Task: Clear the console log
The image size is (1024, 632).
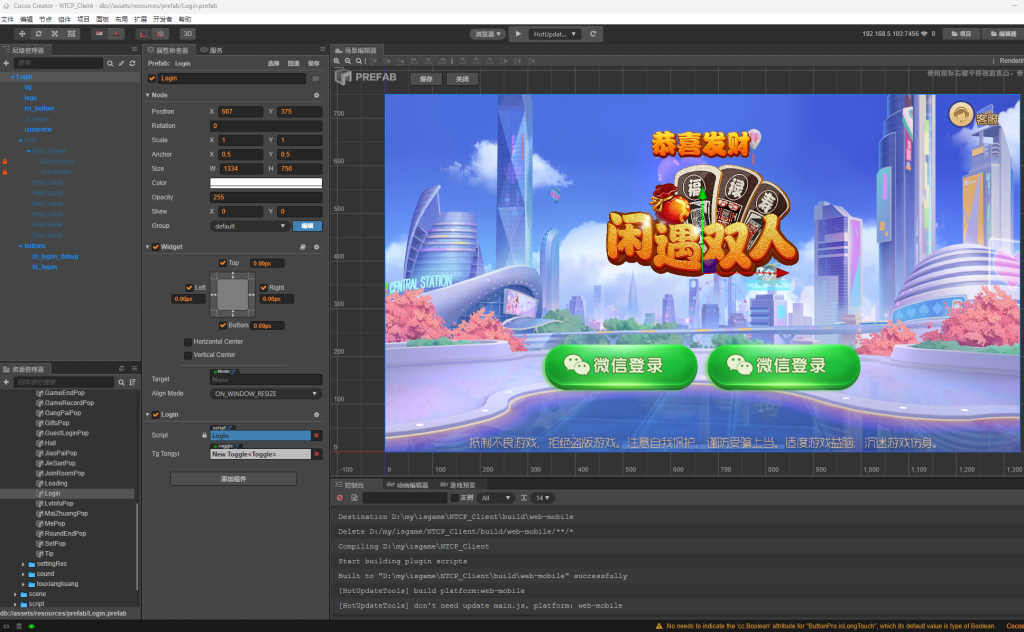Action: coord(340,498)
